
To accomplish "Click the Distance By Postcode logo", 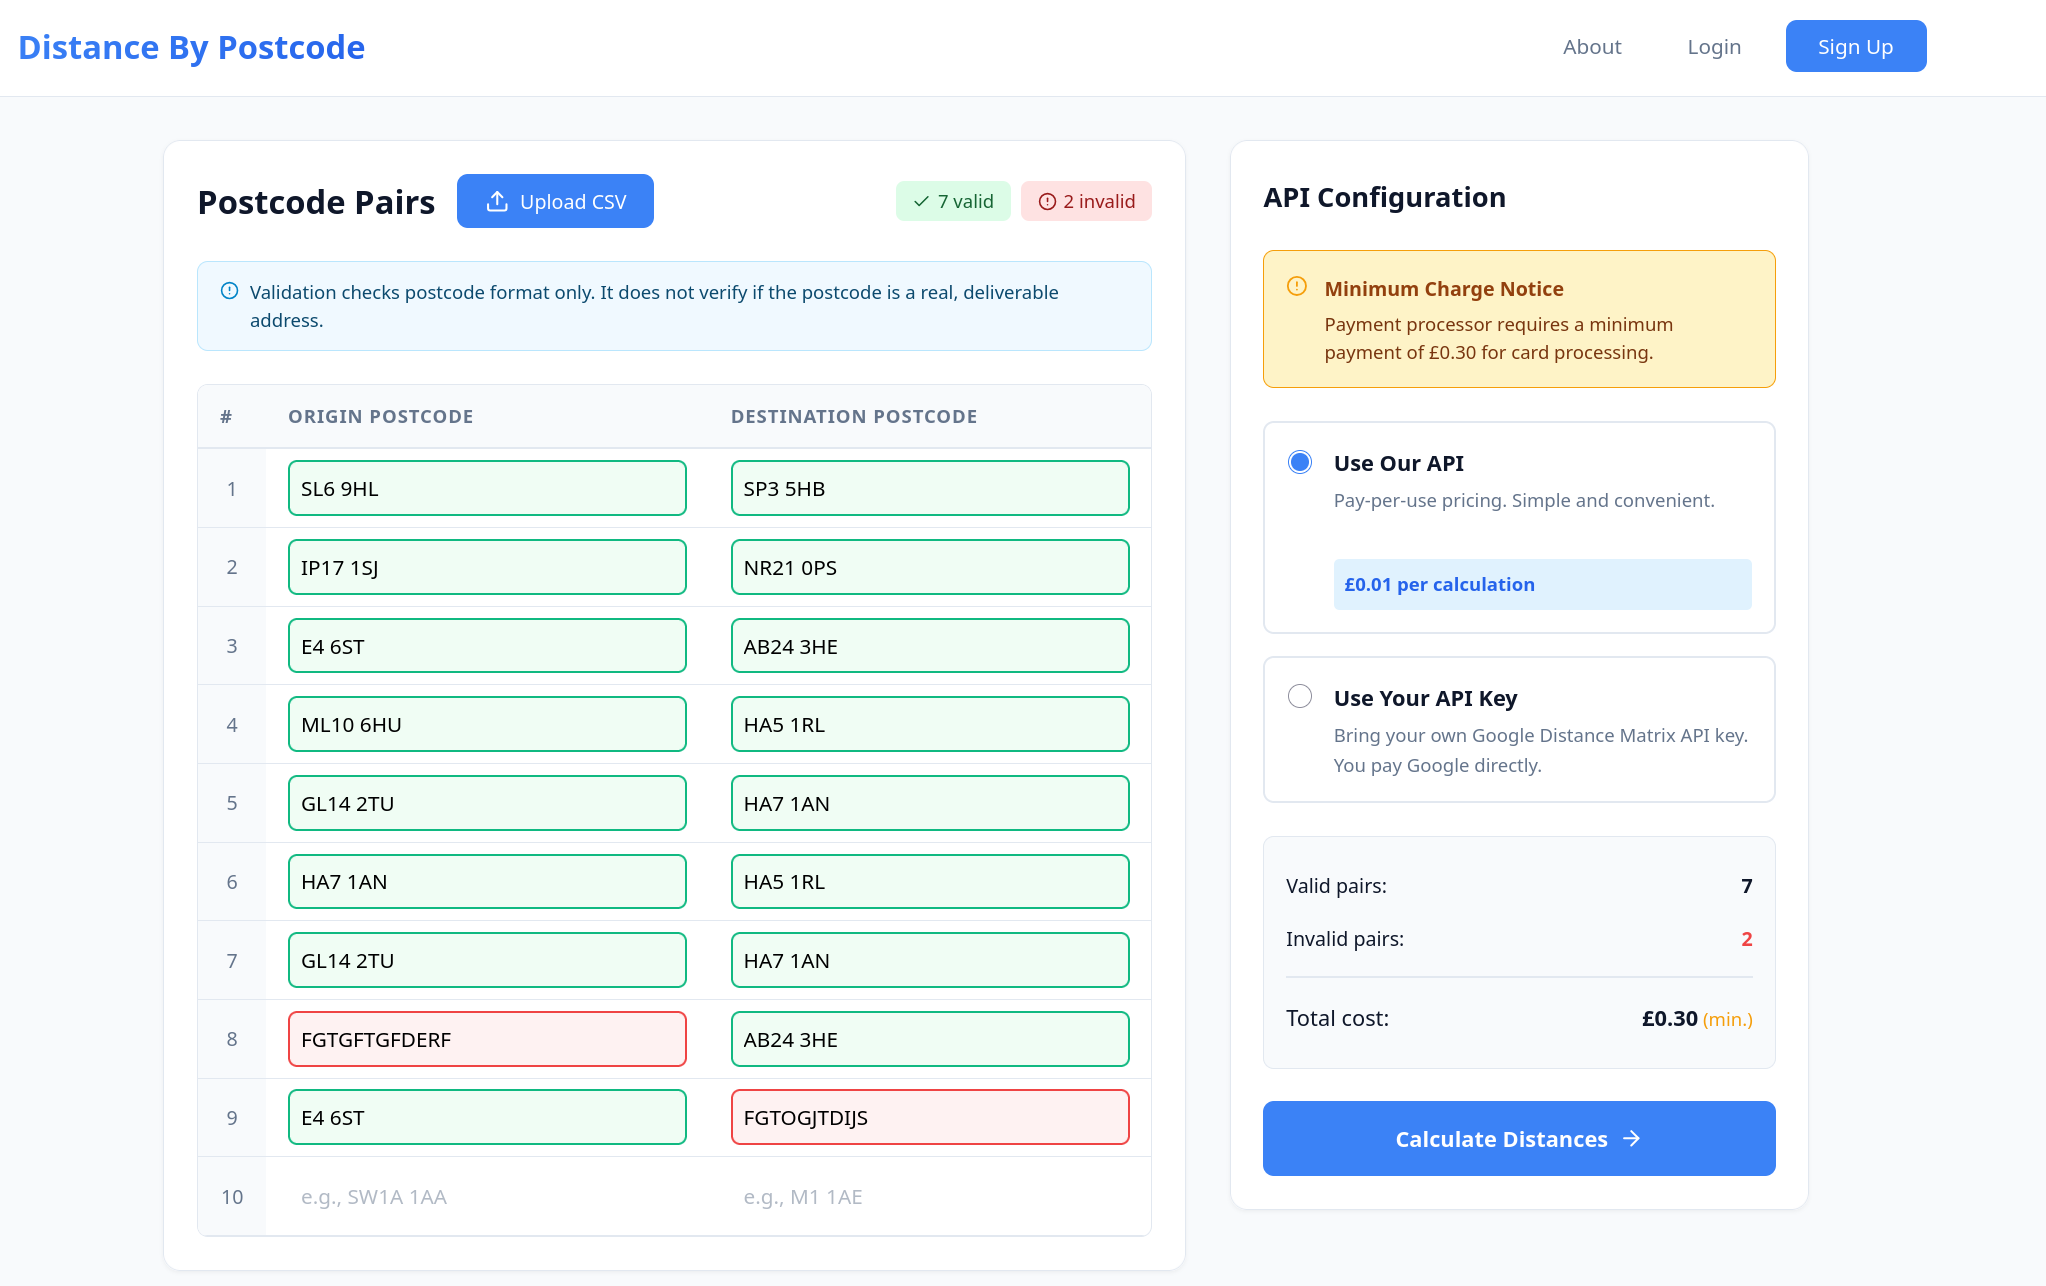I will point(191,47).
